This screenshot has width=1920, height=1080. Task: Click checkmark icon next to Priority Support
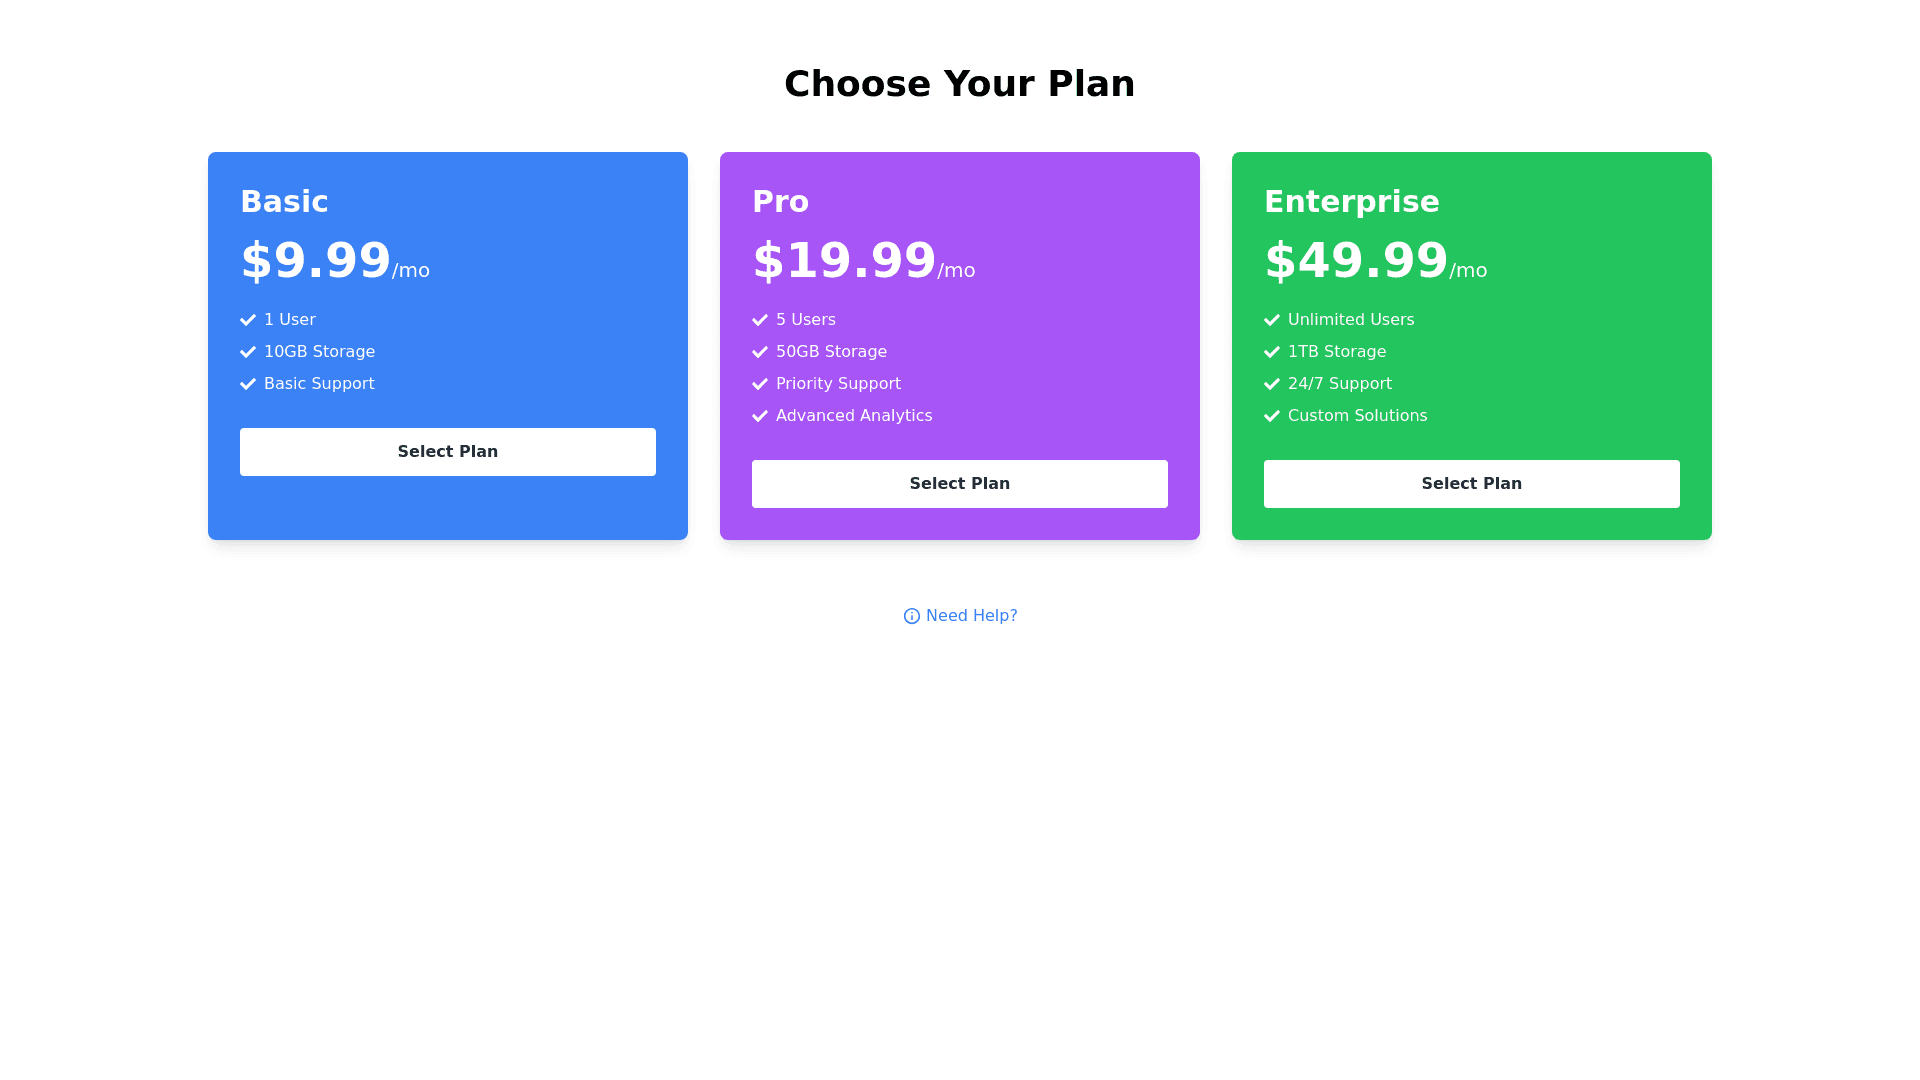click(x=760, y=384)
